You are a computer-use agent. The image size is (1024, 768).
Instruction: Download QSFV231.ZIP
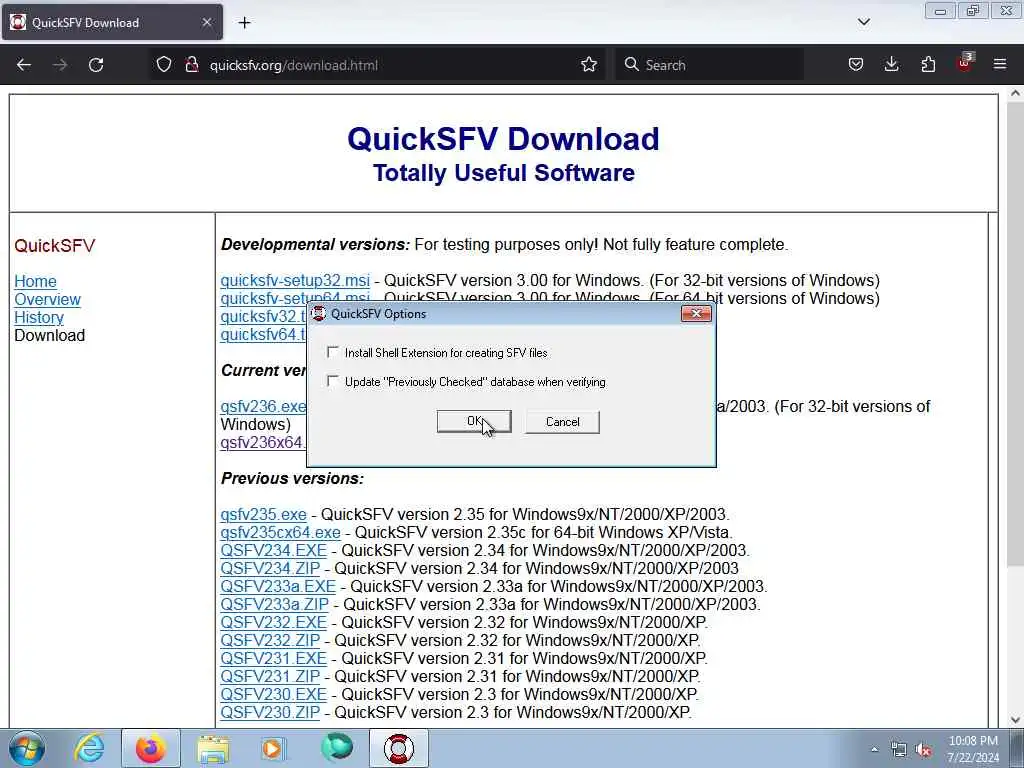pos(270,677)
